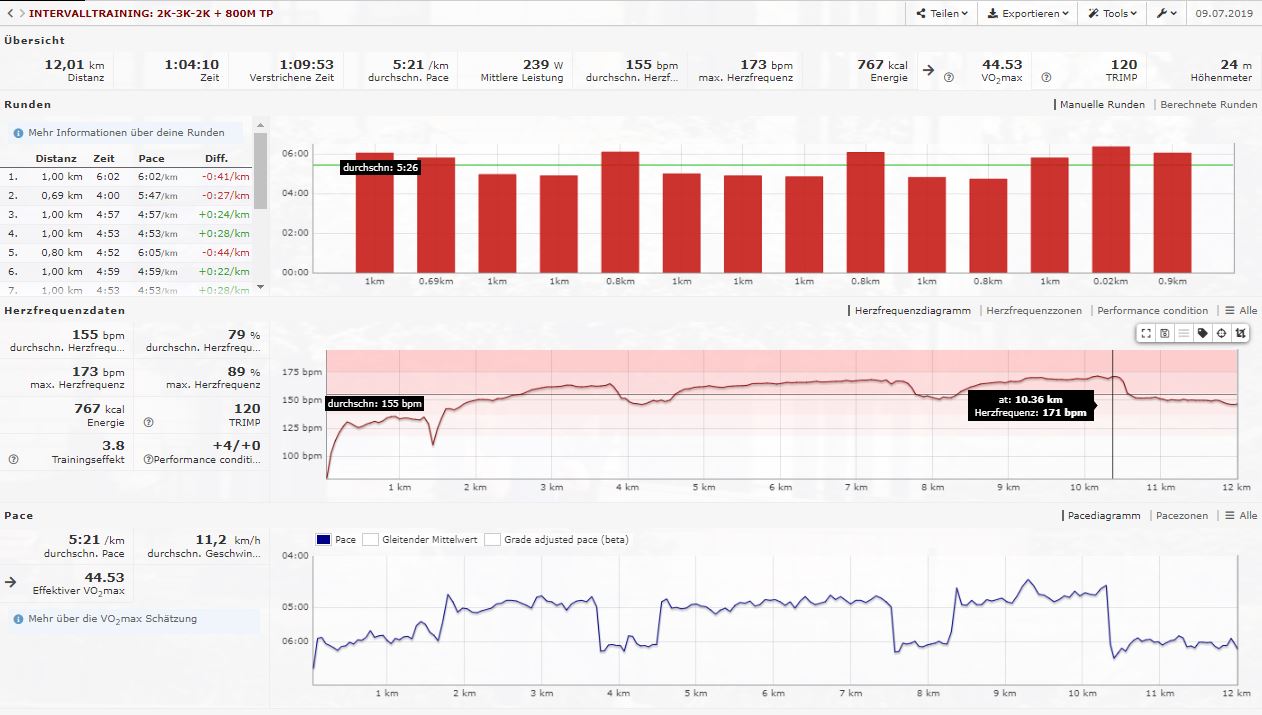Open the Teilen dropdown
Viewport: 1262px width, 715px height.
942,14
